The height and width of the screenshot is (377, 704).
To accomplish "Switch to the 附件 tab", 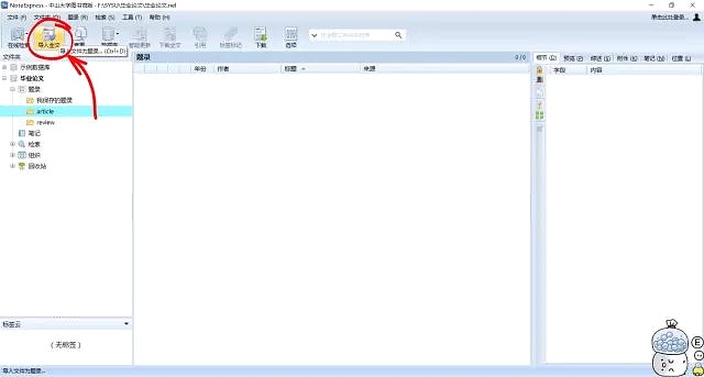I will (627, 58).
